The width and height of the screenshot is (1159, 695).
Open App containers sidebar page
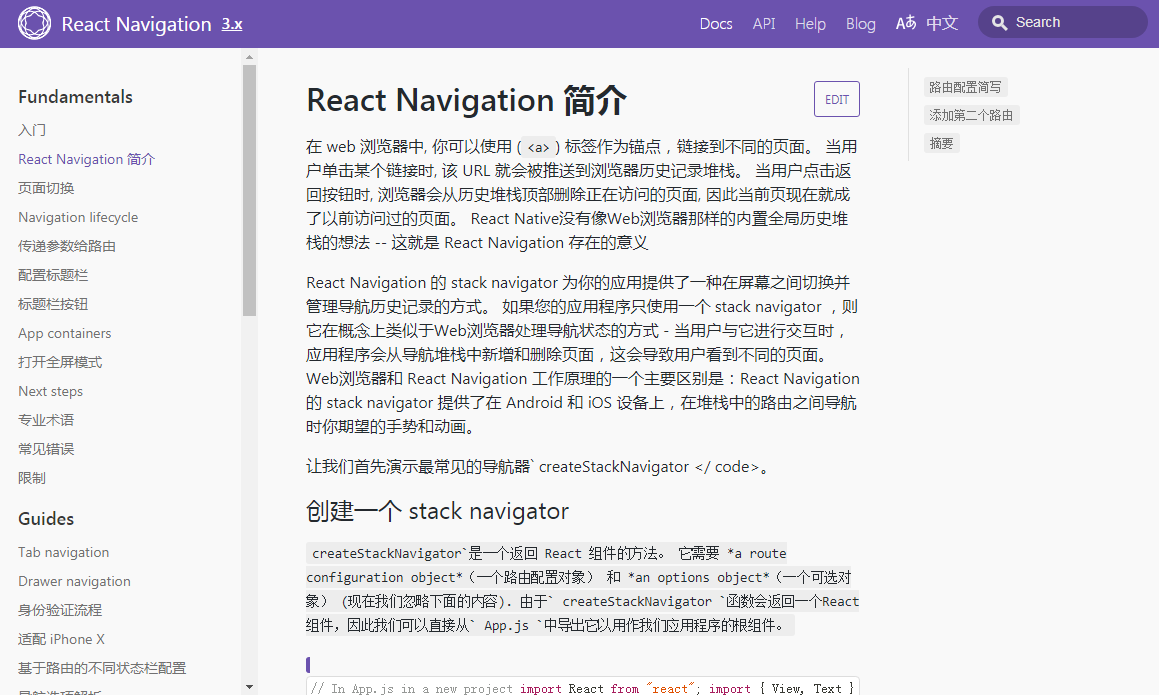coord(65,333)
